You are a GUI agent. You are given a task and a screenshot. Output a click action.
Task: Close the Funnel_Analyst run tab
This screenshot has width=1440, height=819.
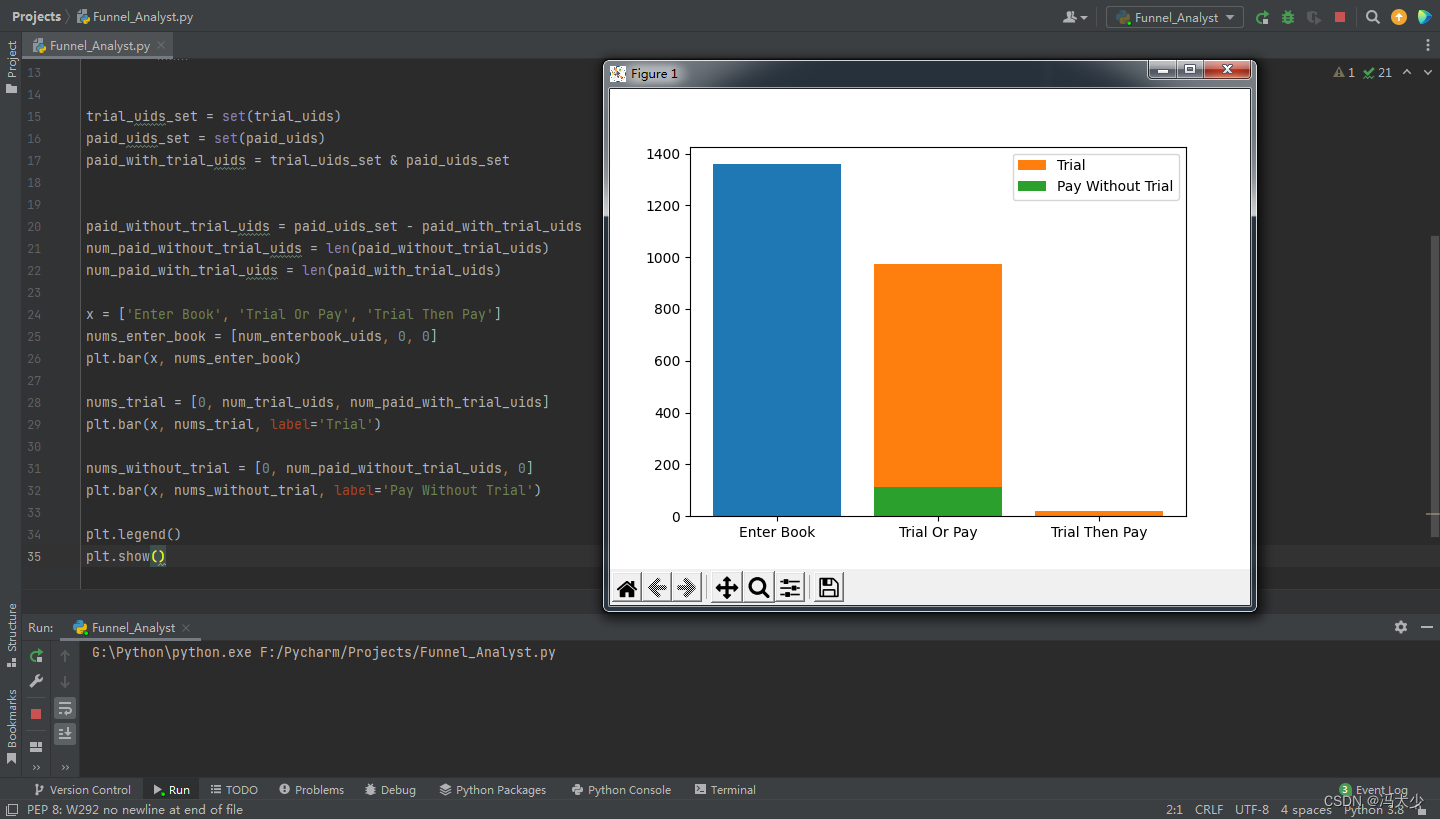click(x=186, y=628)
